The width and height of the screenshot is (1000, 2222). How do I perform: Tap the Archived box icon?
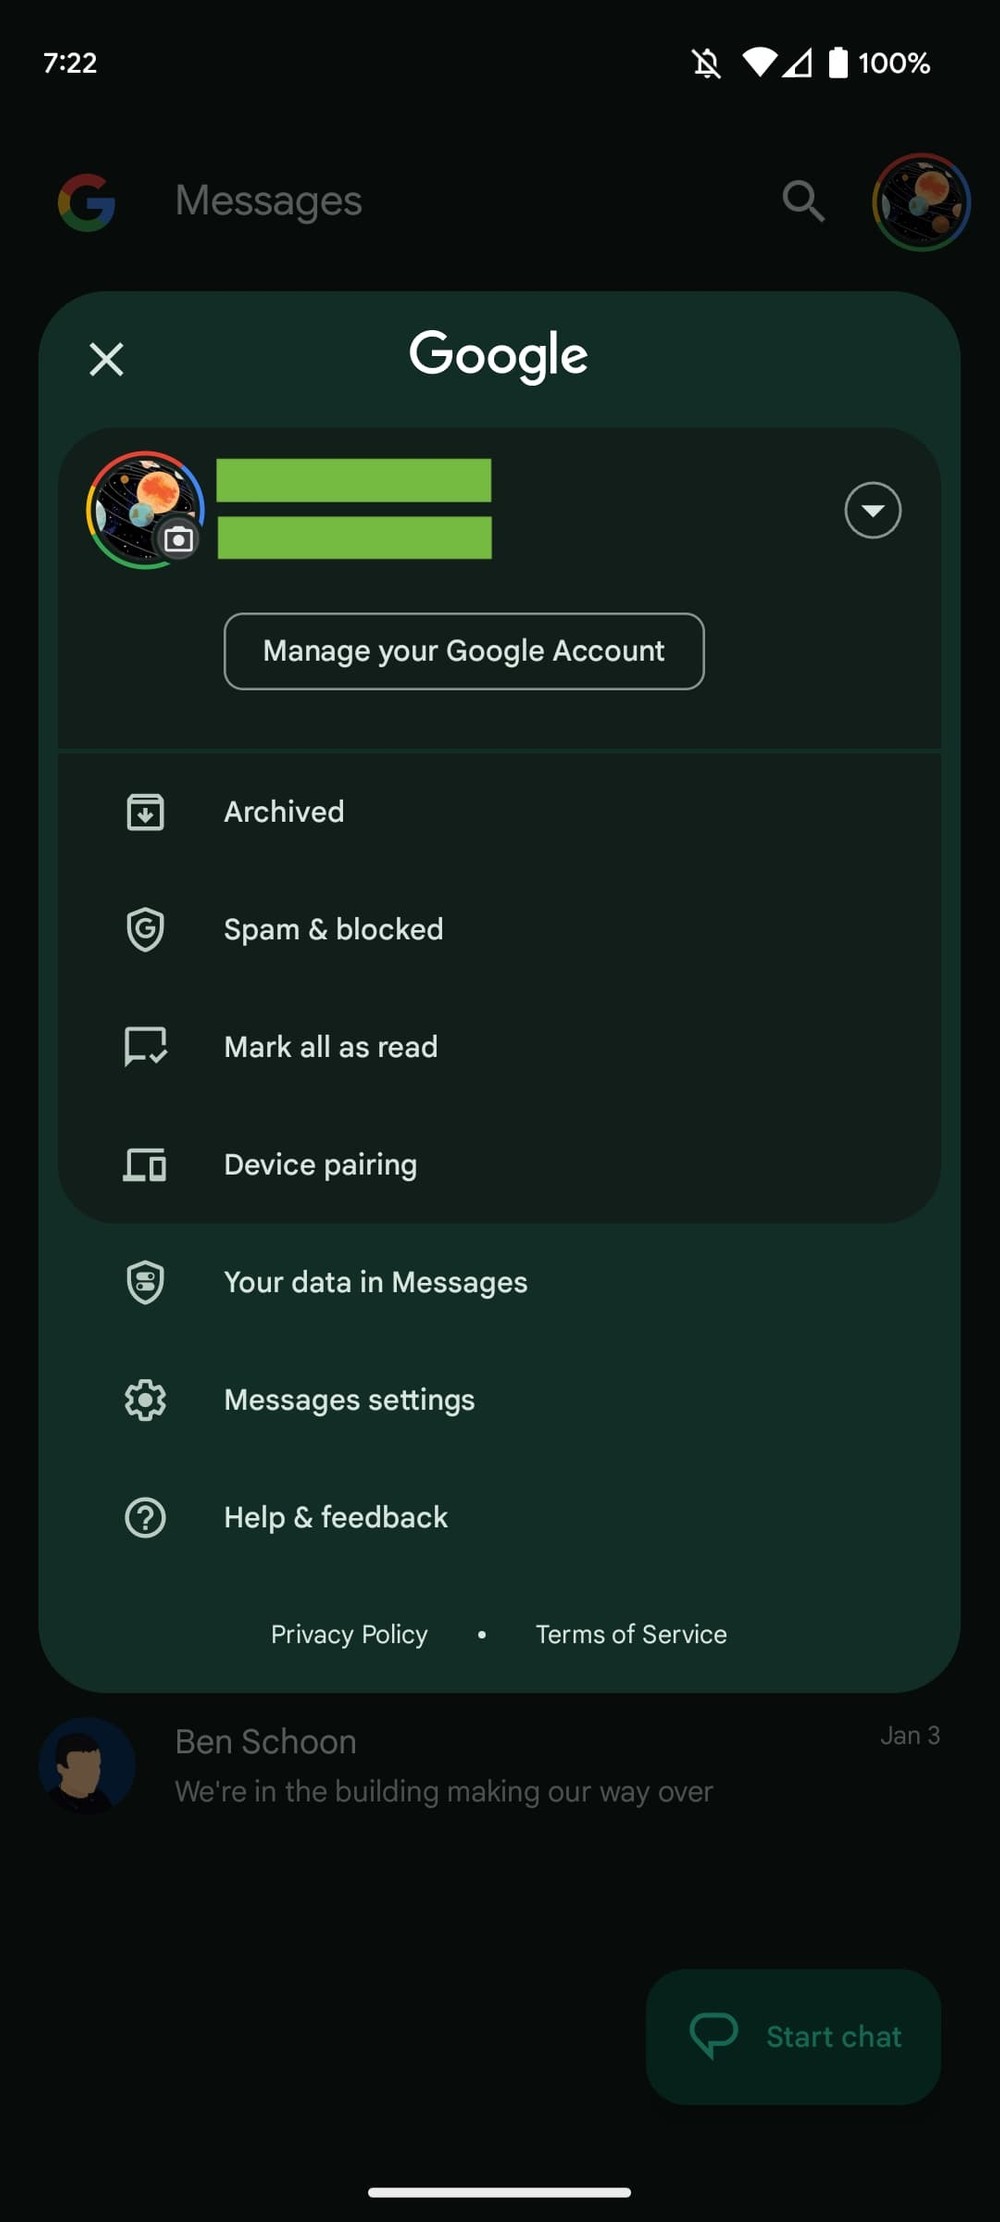pos(145,812)
